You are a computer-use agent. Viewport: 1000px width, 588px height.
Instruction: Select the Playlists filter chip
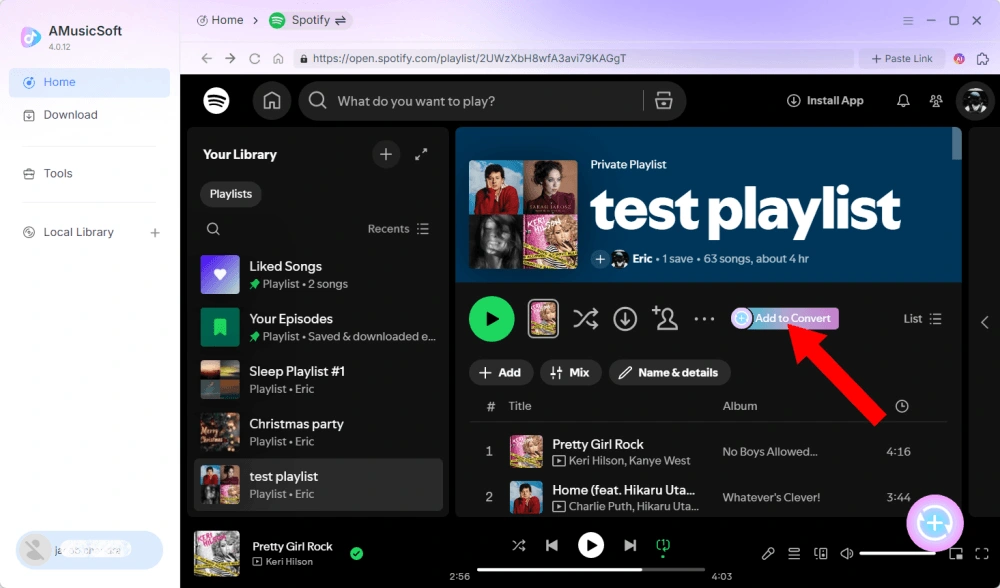231,194
